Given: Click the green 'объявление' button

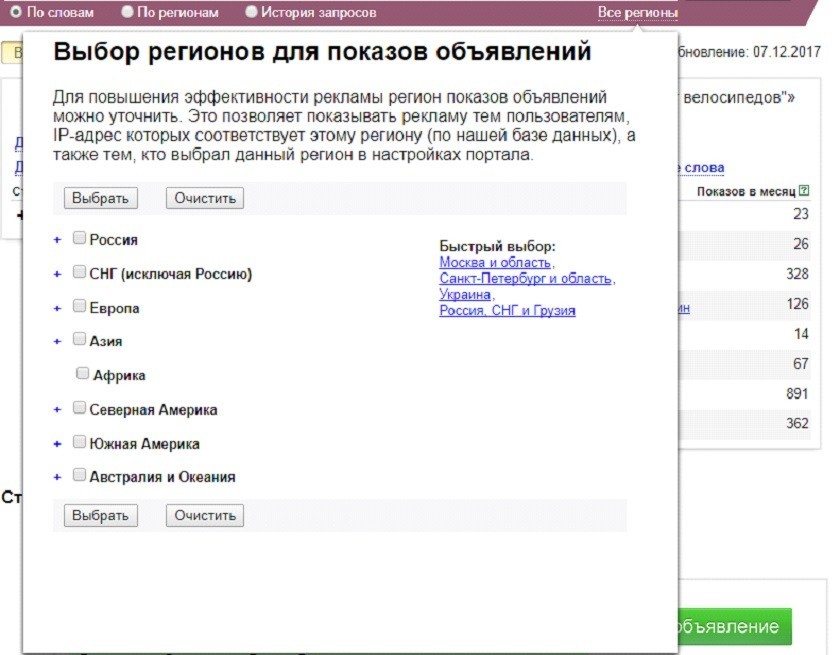Looking at the screenshot, I should (x=734, y=626).
